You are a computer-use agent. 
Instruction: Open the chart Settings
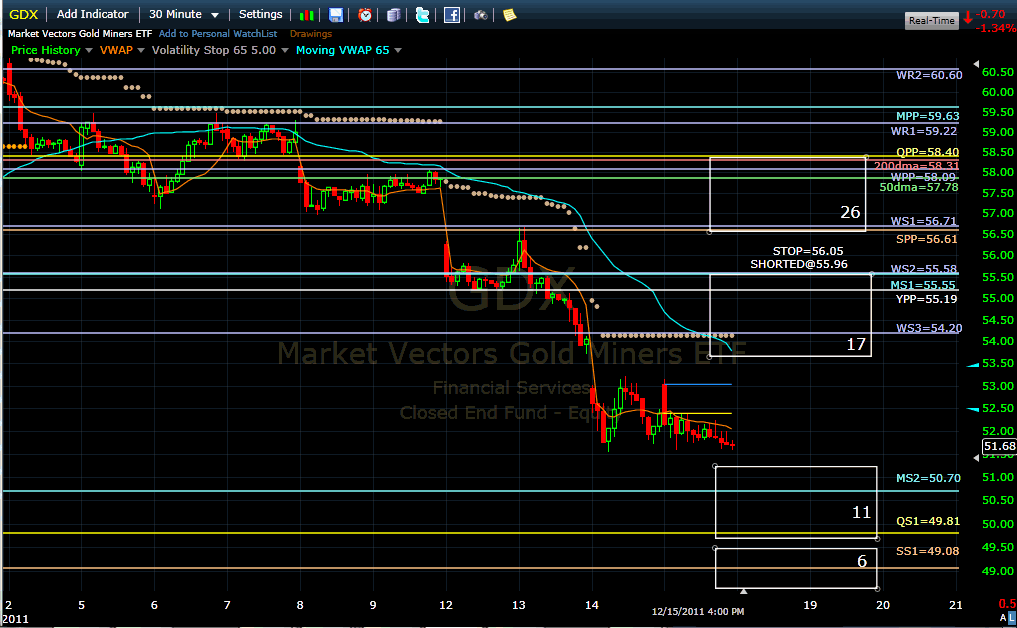click(x=261, y=14)
